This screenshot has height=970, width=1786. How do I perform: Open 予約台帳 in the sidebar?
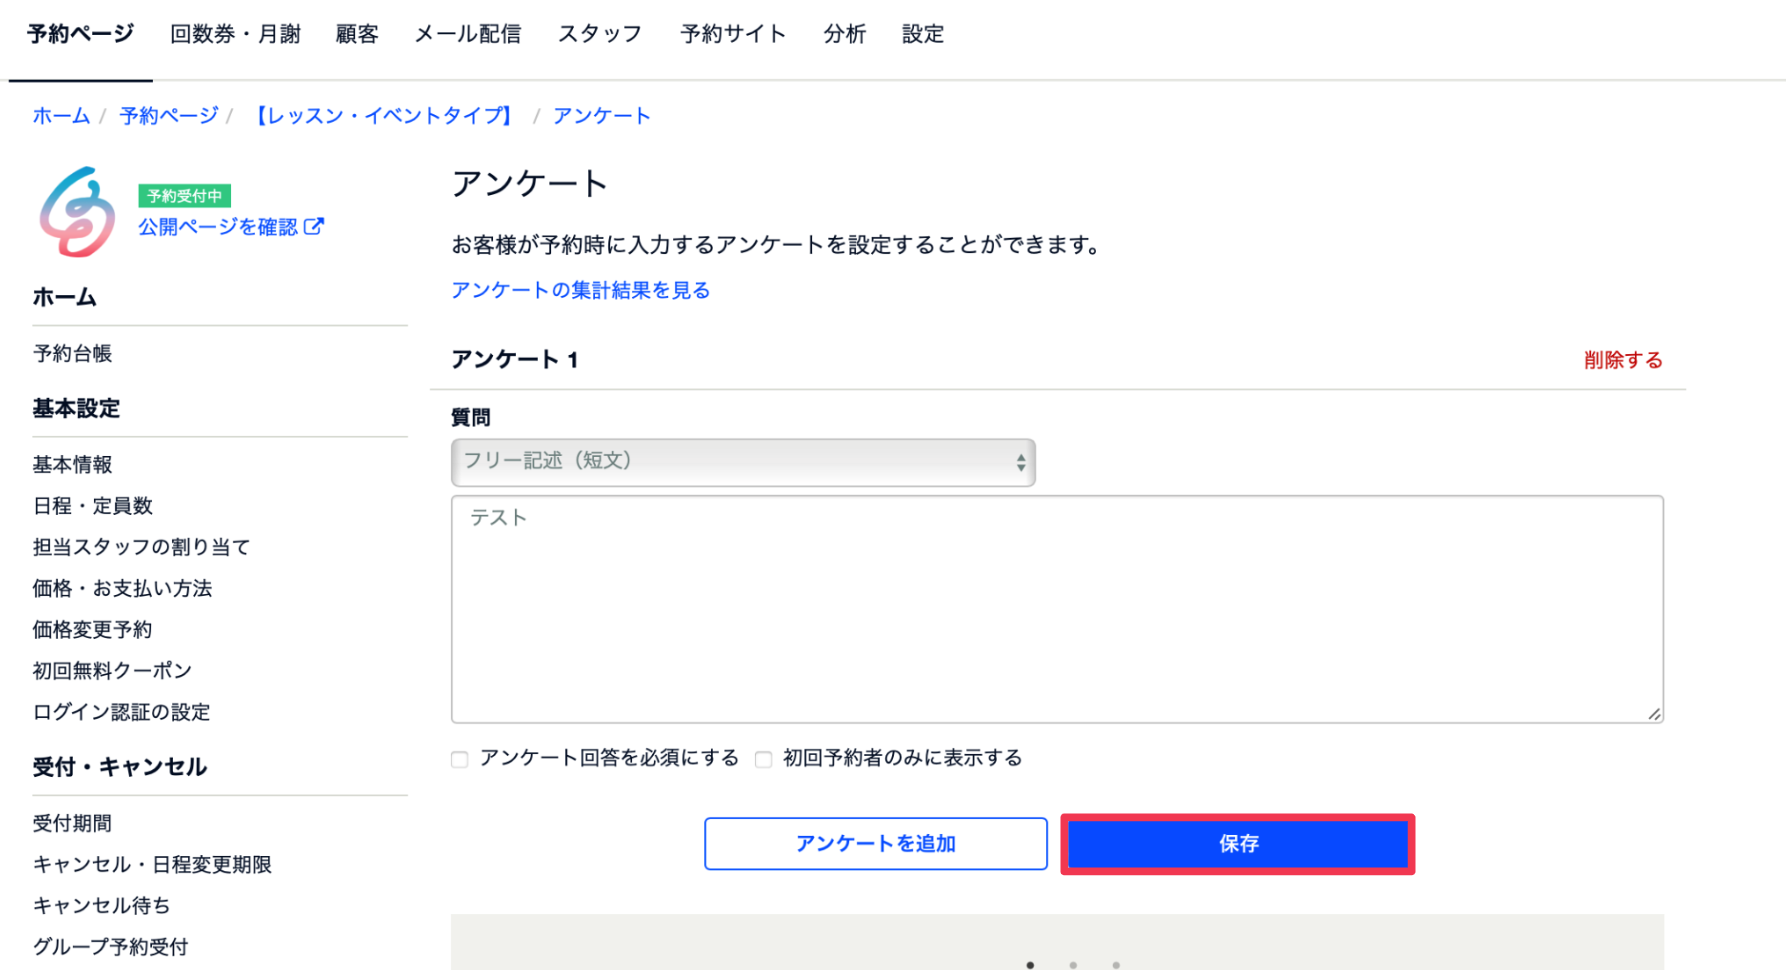pyautogui.click(x=72, y=354)
